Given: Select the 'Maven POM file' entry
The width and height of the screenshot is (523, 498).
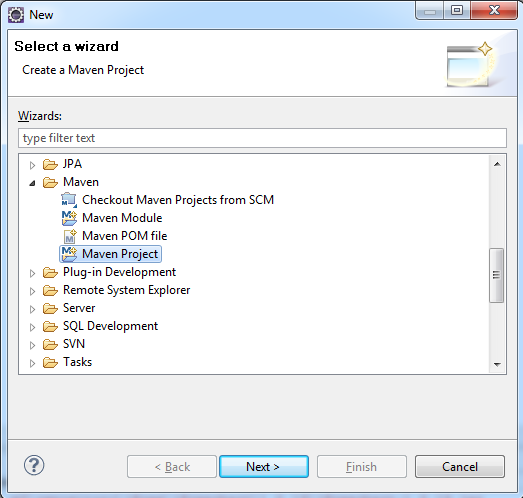Looking at the screenshot, I should (124, 236).
